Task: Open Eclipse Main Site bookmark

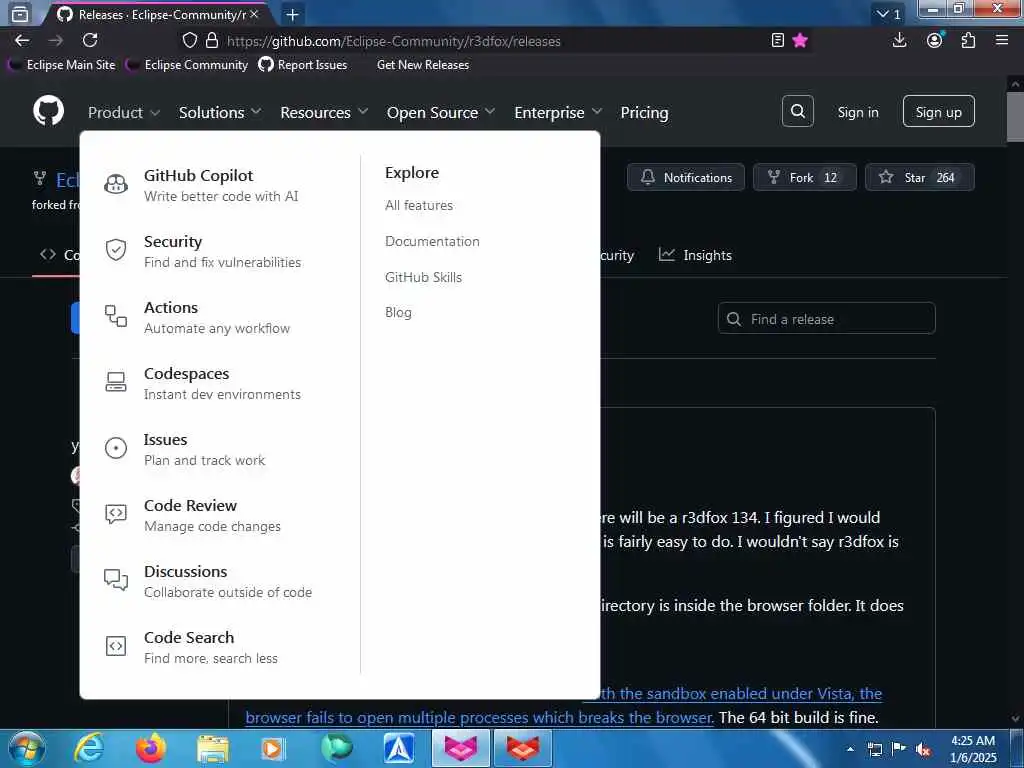Action: pos(63,65)
